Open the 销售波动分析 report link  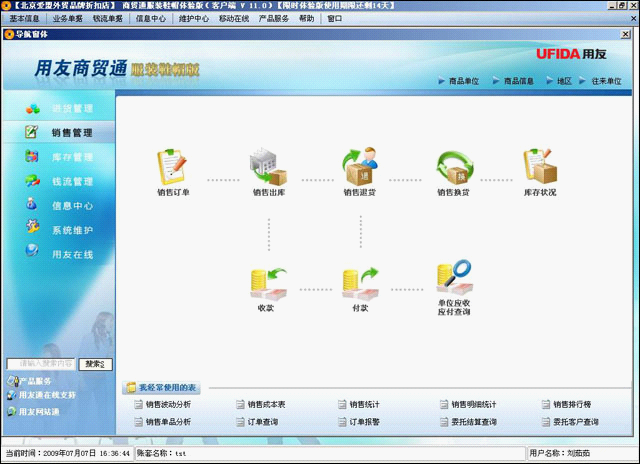tap(167, 405)
